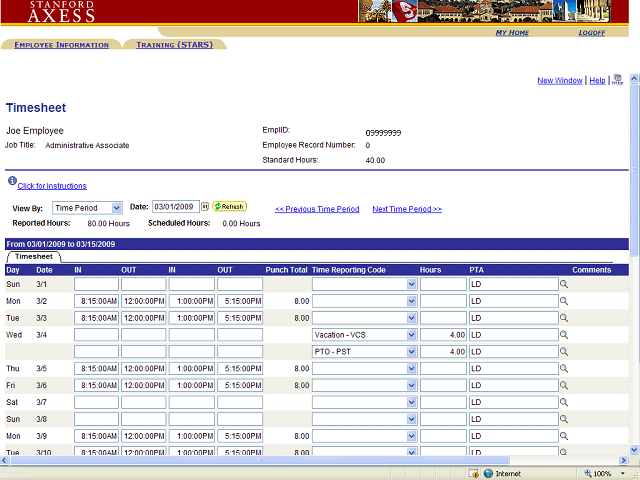Click the PTA lookup magnifier for Monday 3/9
Image resolution: width=640 pixels, height=480 pixels.
coord(564,437)
